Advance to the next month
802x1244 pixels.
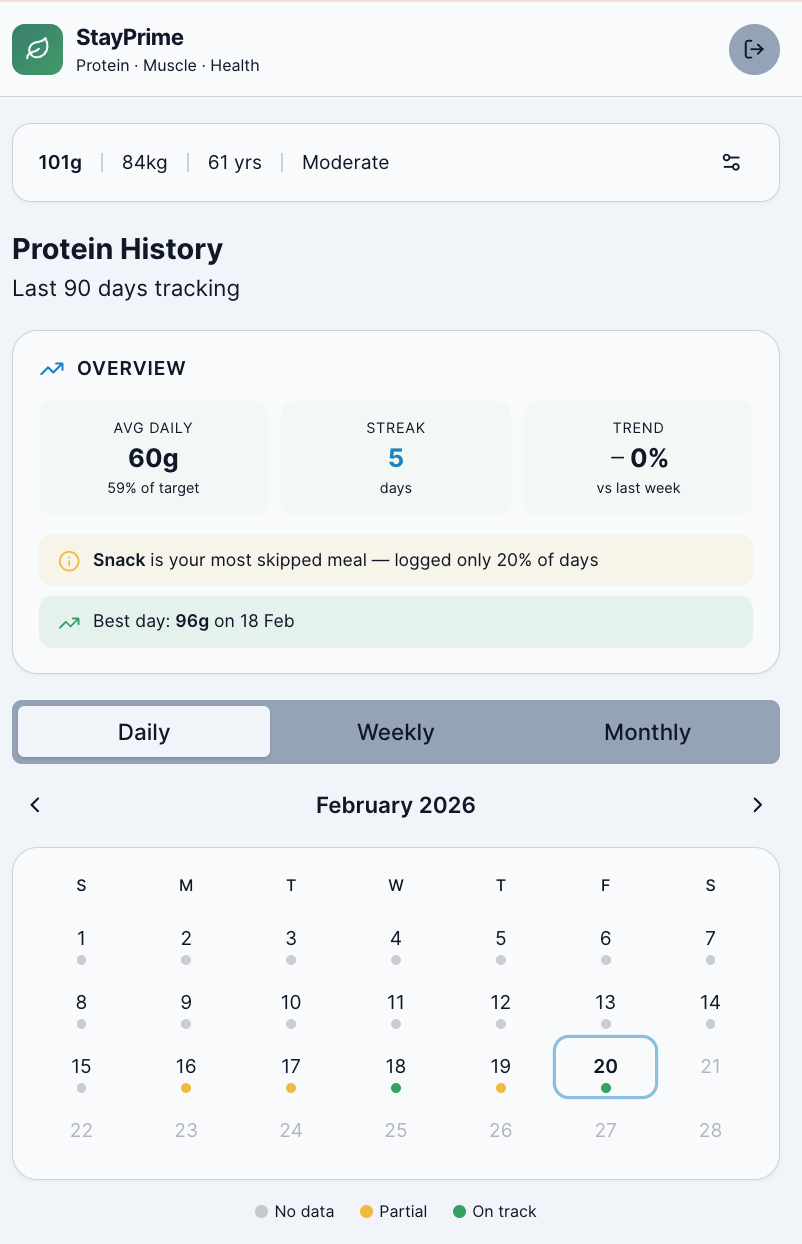point(758,804)
